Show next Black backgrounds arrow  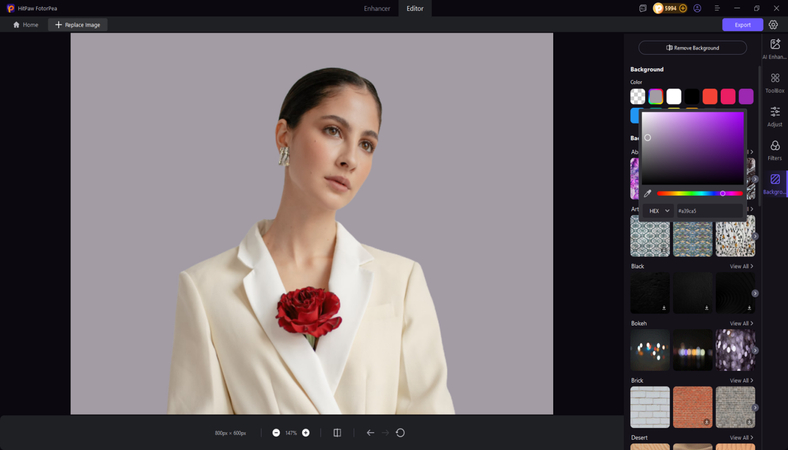click(x=755, y=293)
